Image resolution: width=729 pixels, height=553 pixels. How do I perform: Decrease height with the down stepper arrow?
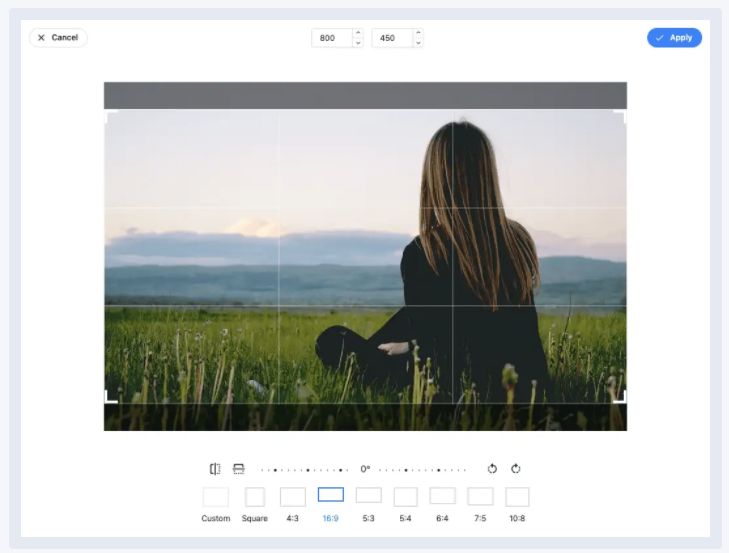pos(418,43)
